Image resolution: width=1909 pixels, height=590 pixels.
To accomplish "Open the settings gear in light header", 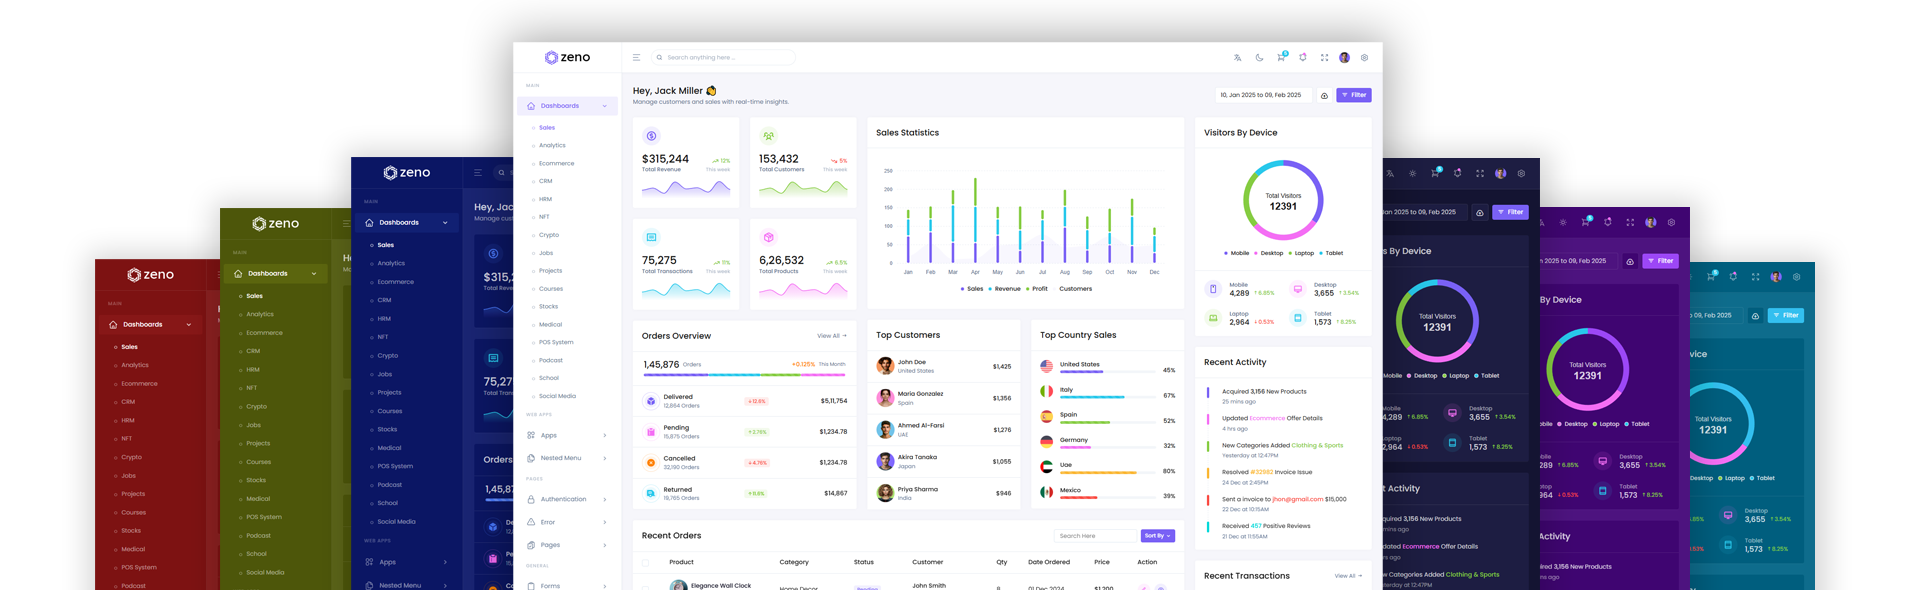I will 1364,58.
